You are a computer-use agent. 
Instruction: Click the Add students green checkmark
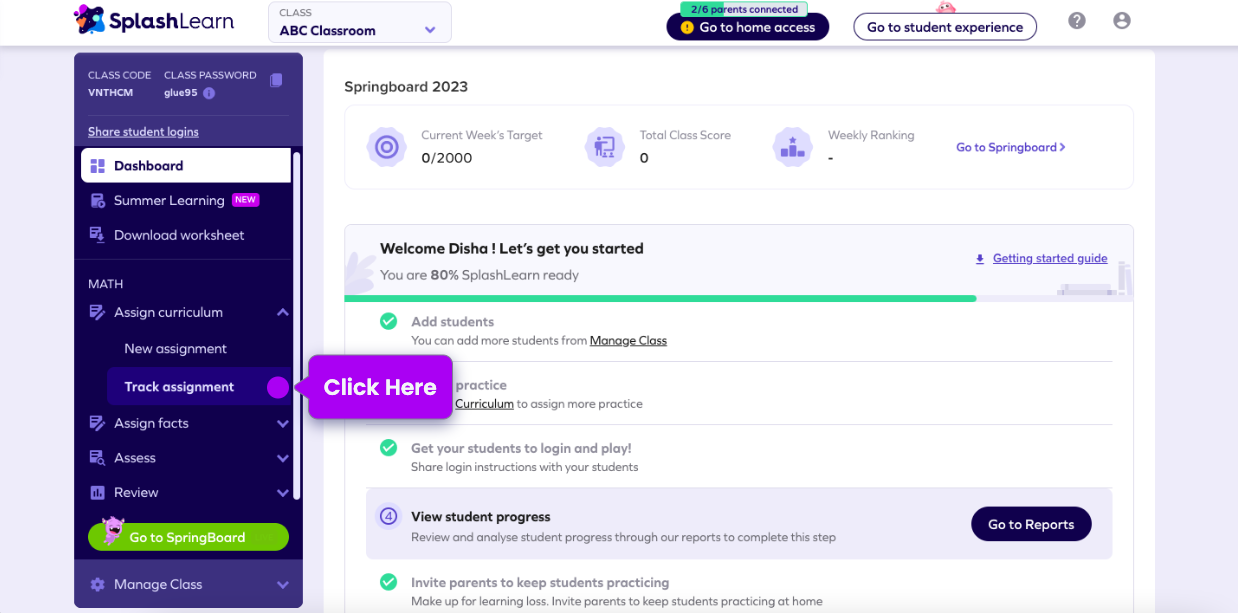pos(388,321)
